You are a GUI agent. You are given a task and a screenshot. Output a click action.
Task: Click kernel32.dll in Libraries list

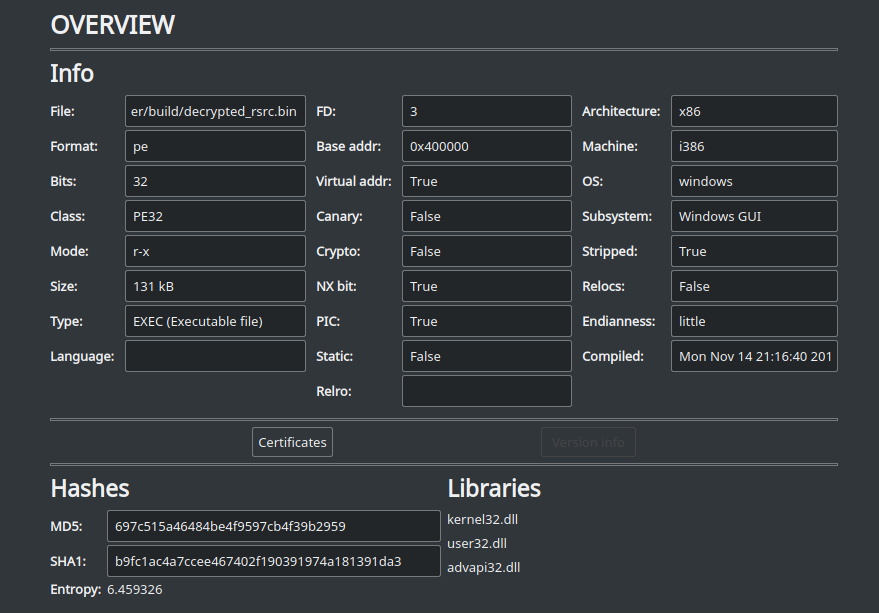(x=483, y=519)
